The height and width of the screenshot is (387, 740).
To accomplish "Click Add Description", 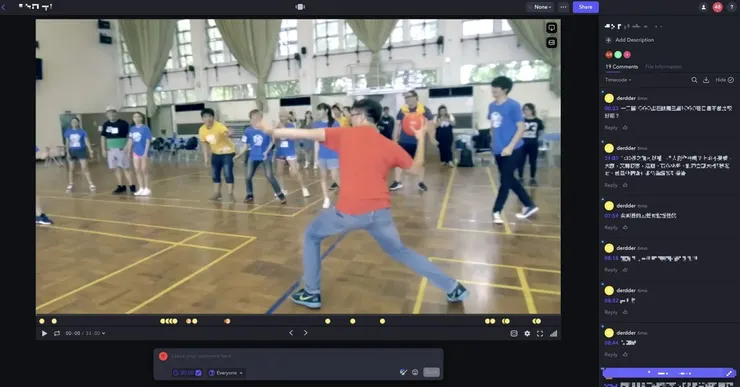I will (634, 40).
